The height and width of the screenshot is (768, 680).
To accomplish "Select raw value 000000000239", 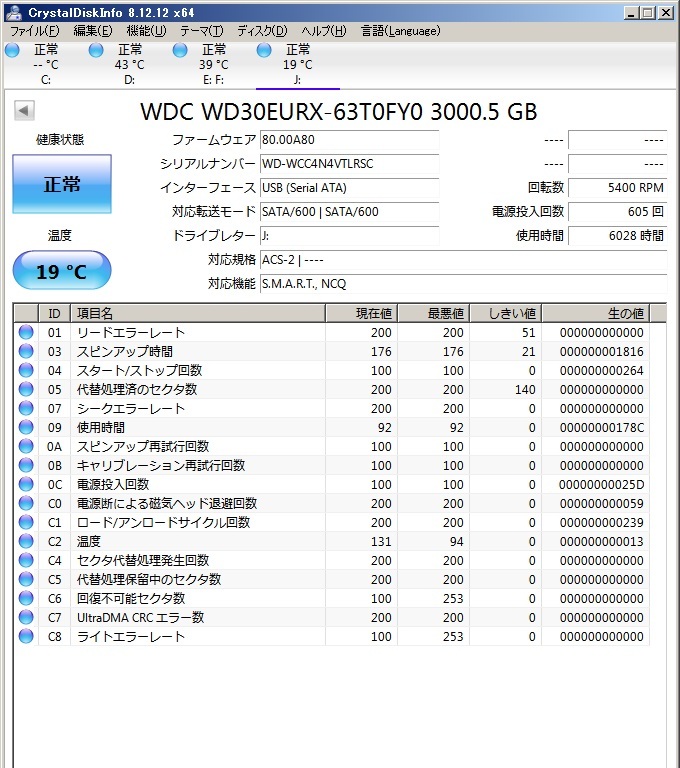I will tap(602, 523).
